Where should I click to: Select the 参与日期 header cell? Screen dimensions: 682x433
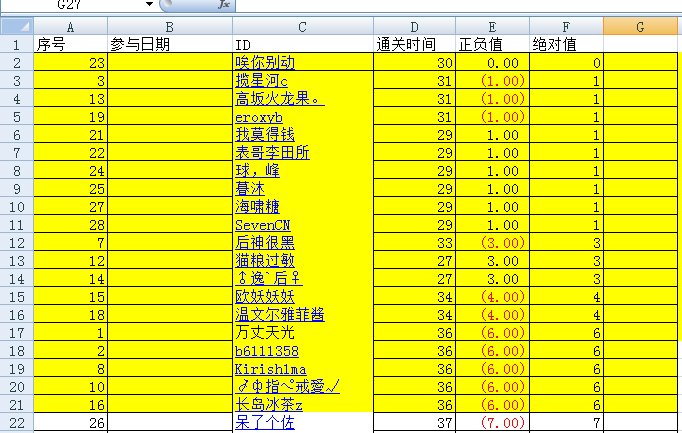coord(170,44)
